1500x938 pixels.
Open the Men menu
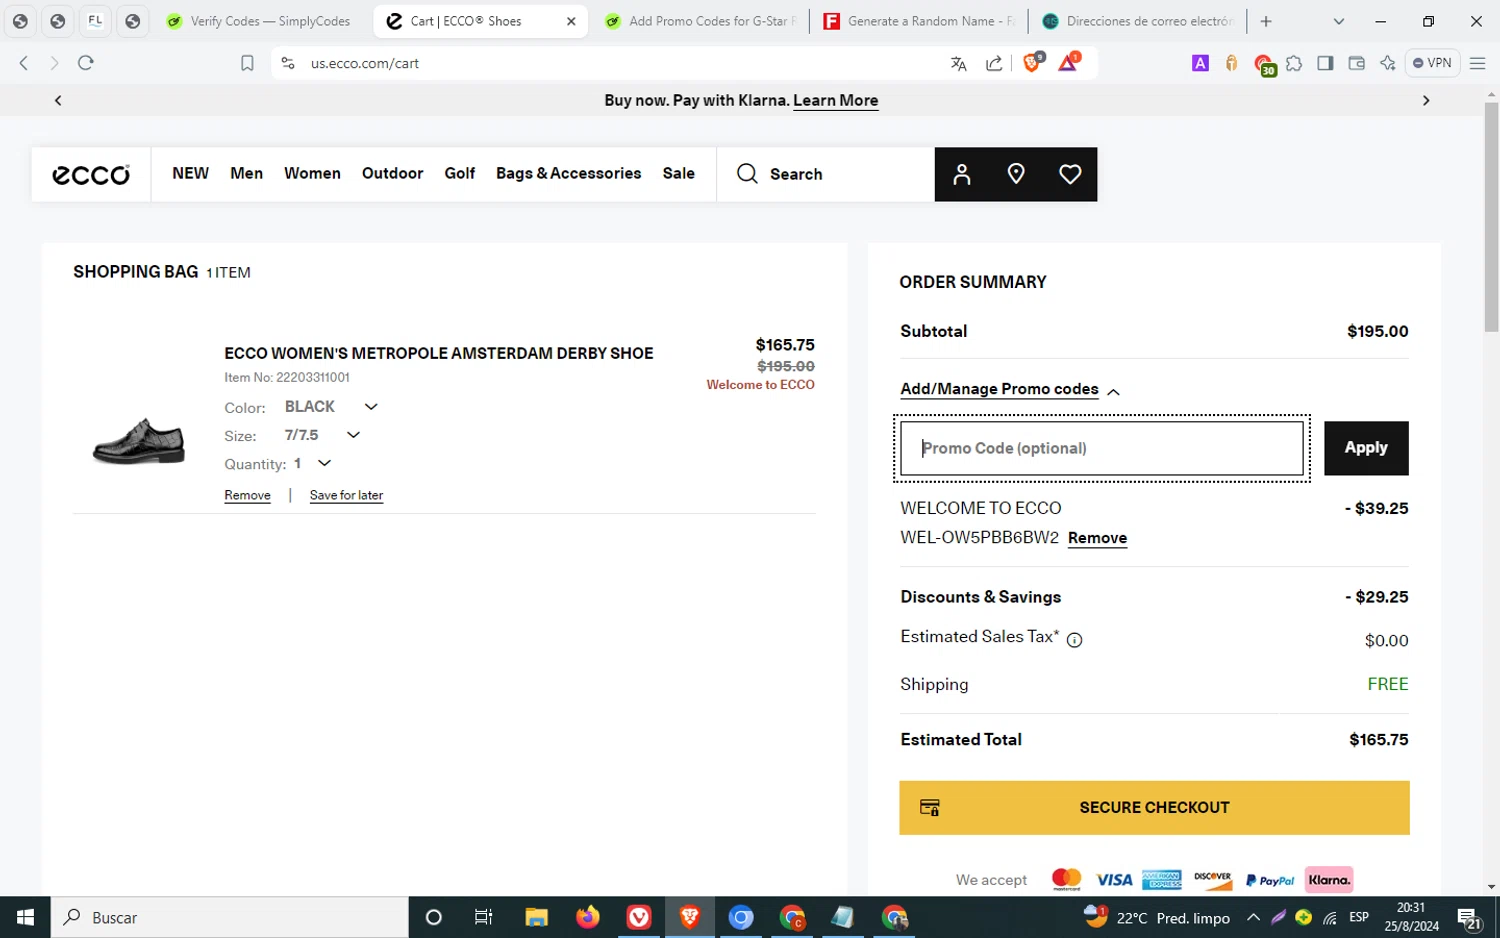tap(246, 173)
